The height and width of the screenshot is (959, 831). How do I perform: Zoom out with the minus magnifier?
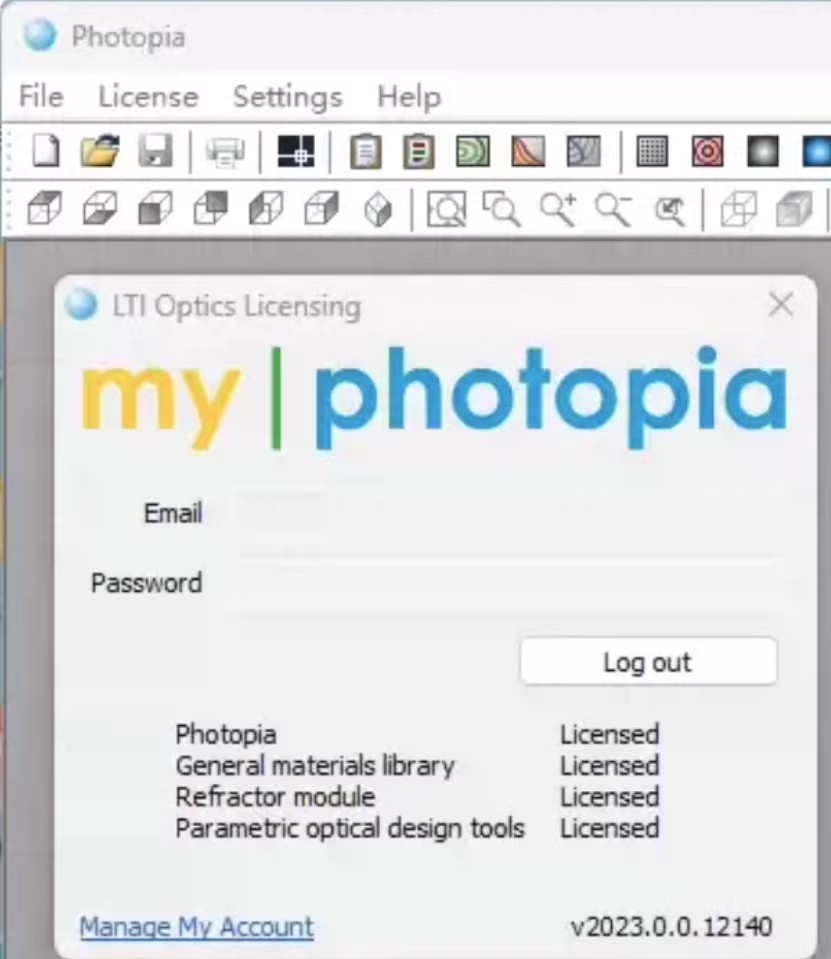pos(613,209)
